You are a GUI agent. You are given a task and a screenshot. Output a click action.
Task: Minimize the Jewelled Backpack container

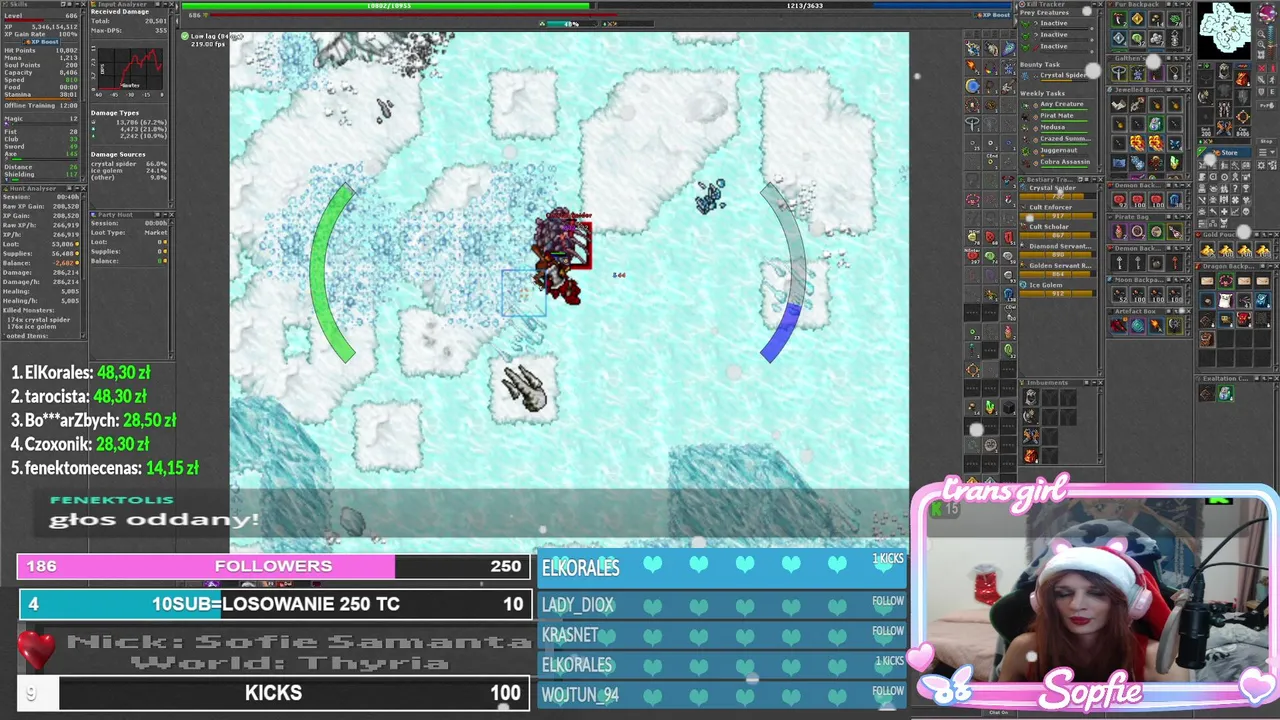[1182, 90]
